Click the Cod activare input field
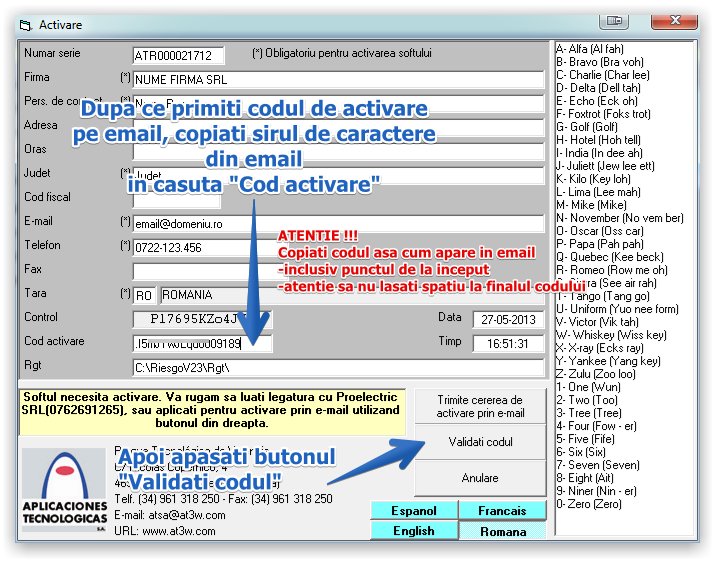This screenshot has height=563, width=715. (202, 342)
